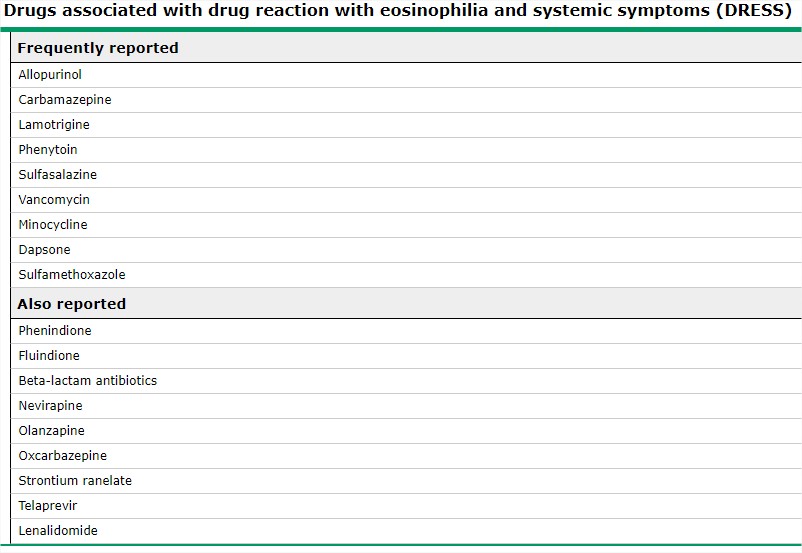Select the Minocycline row
This screenshot has width=802, height=553.
pos(53,225)
